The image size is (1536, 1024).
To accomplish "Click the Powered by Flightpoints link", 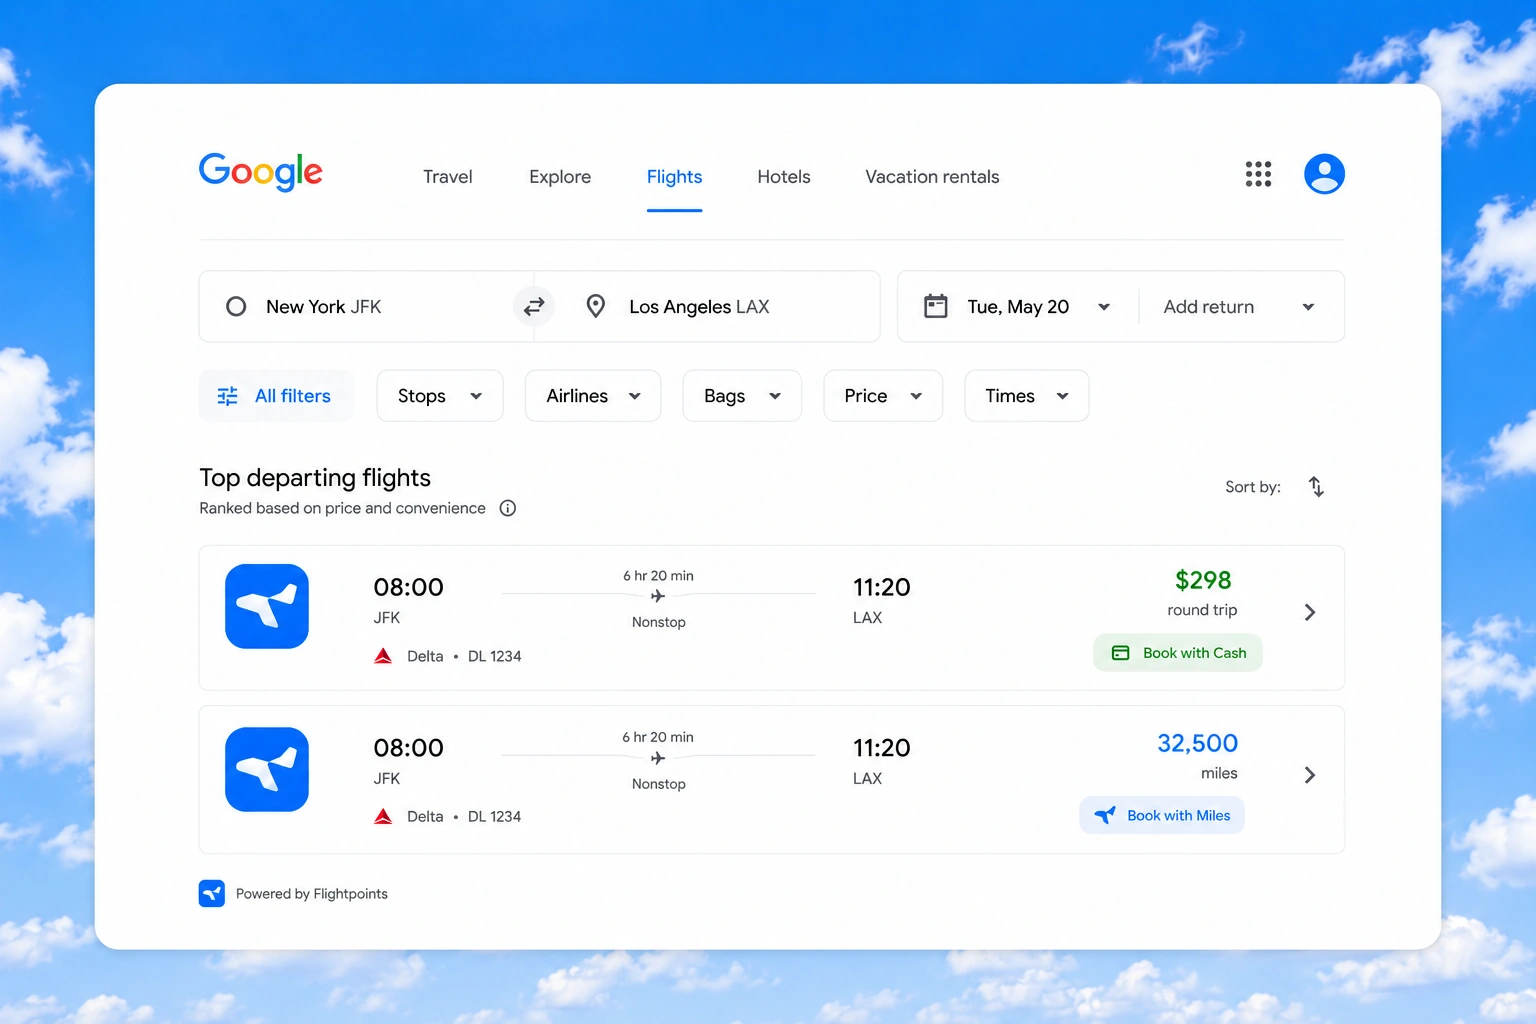I will pyautogui.click(x=311, y=894).
